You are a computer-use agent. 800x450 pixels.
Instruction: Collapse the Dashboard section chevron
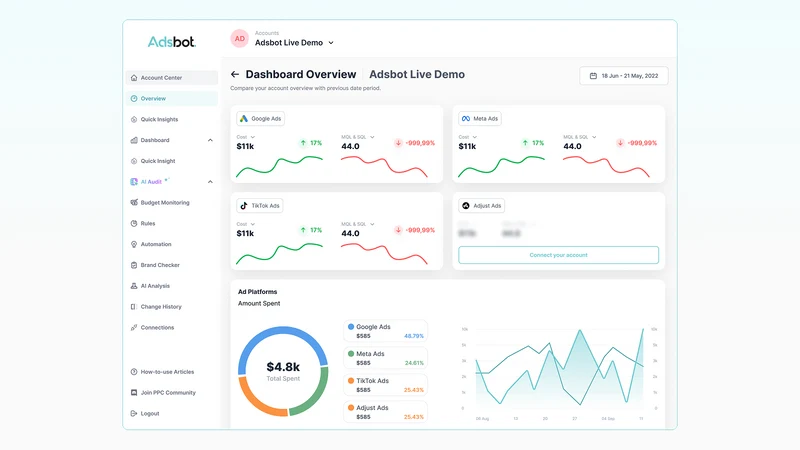point(210,140)
